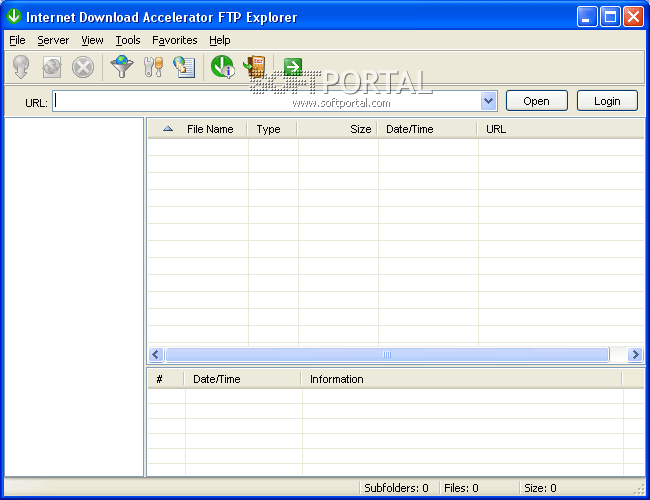Click the Files: 0 status entry
Screen dimensions: 650x500
coord(461,488)
